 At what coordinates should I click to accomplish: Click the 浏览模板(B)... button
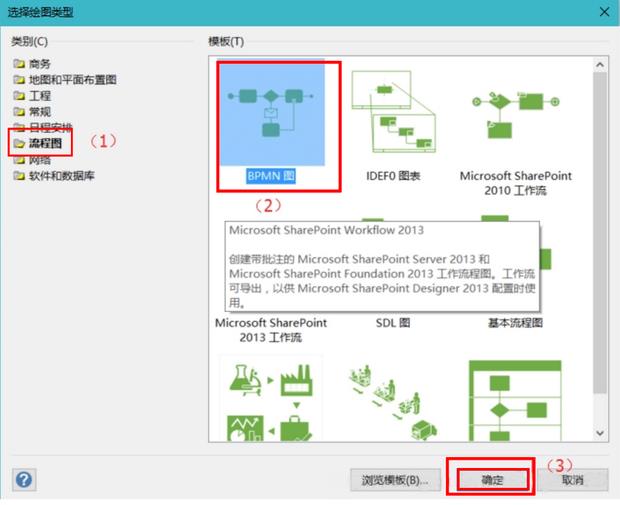395,480
